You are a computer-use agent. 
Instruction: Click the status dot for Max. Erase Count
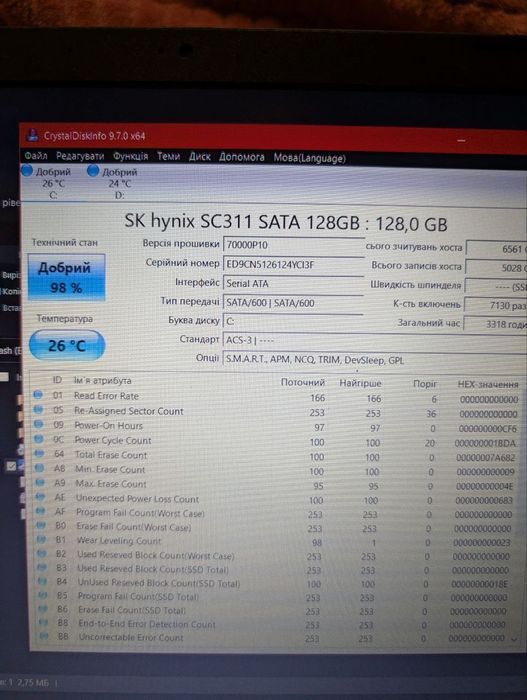[x=40, y=482]
